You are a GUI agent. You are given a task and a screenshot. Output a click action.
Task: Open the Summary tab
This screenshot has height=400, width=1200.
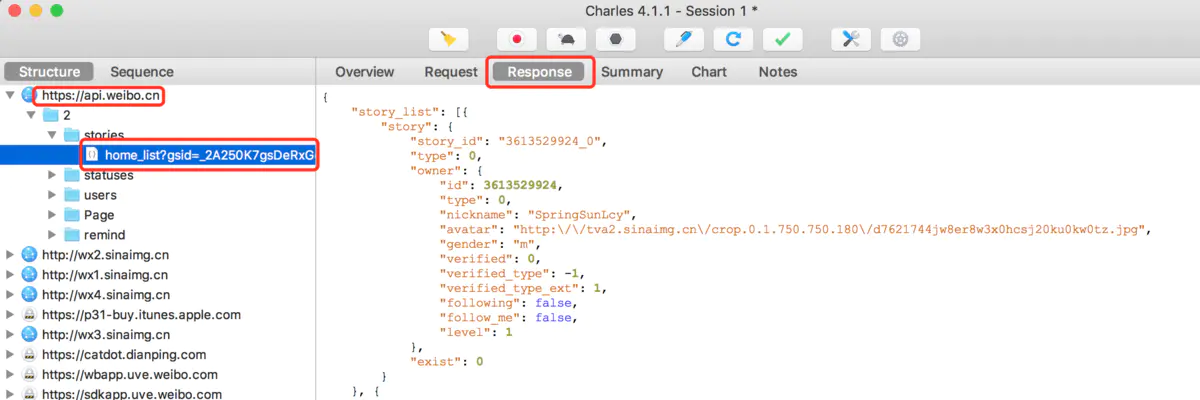click(632, 72)
